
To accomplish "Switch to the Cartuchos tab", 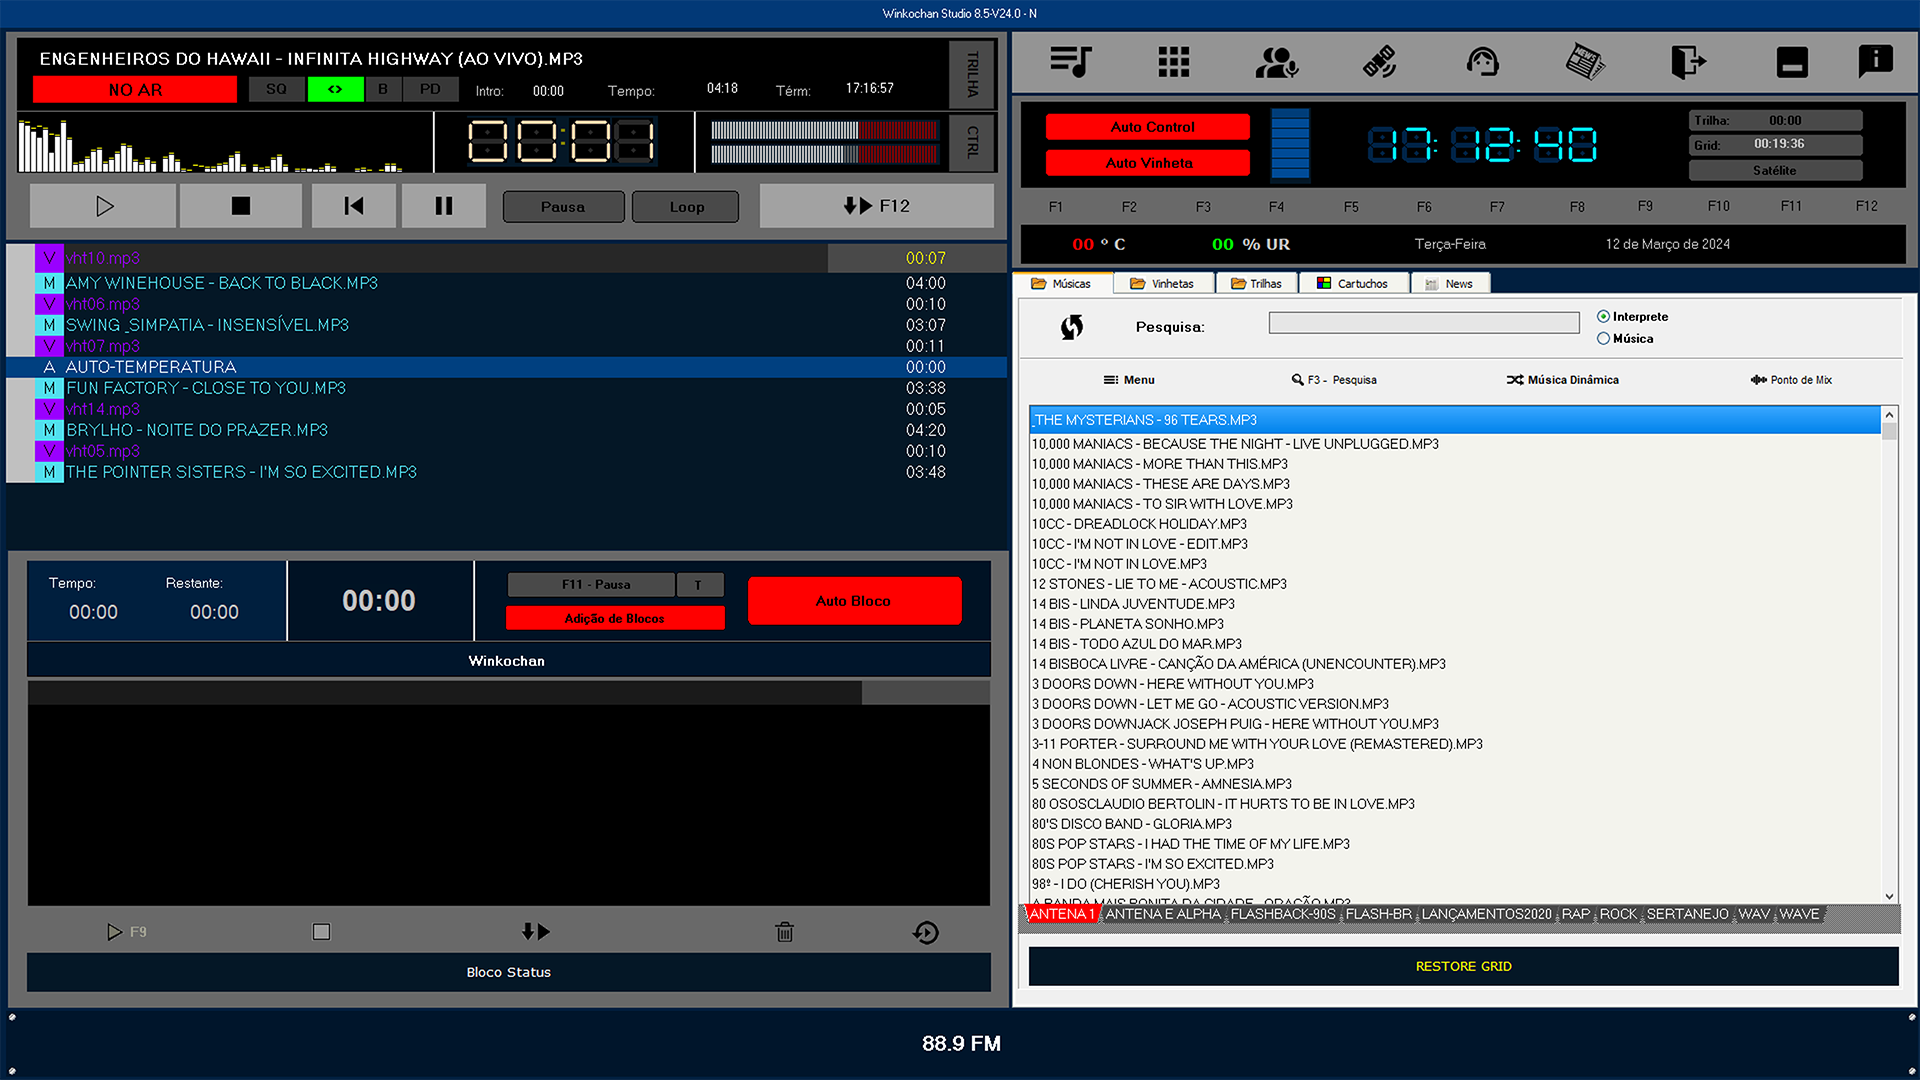I will [1353, 284].
